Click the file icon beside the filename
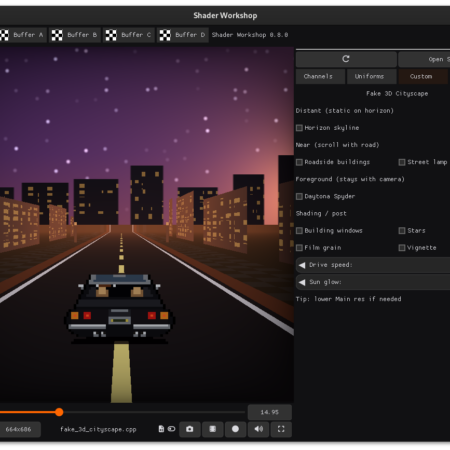450x450 pixels. point(161,429)
